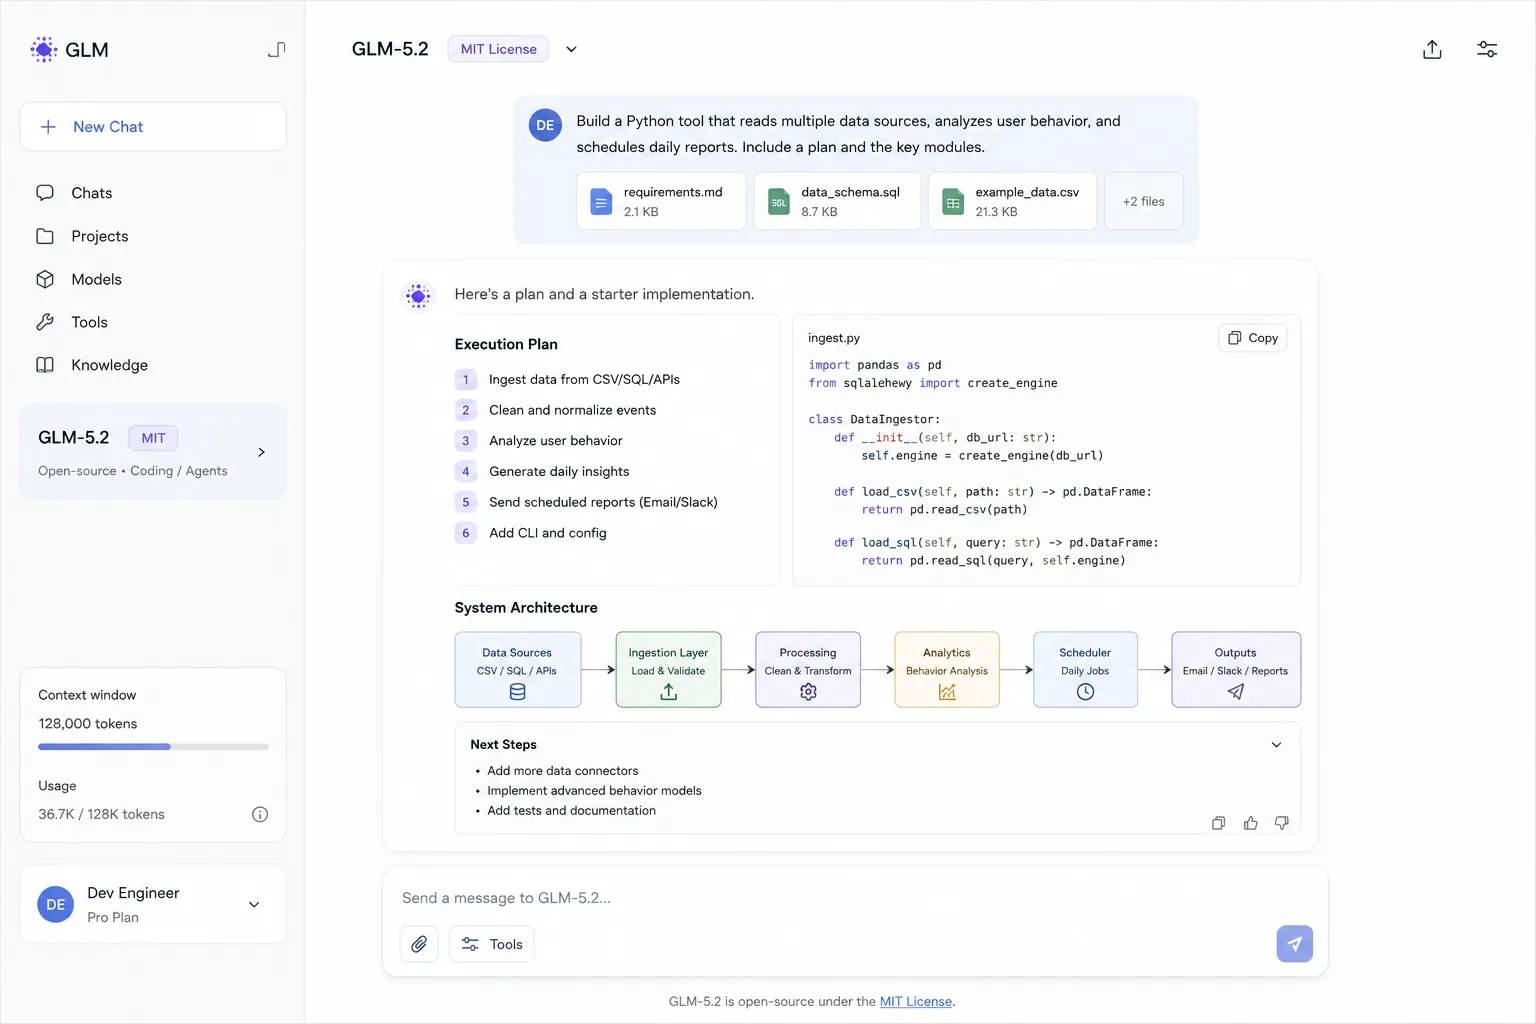Copy the response with the copy icon

click(x=1218, y=823)
